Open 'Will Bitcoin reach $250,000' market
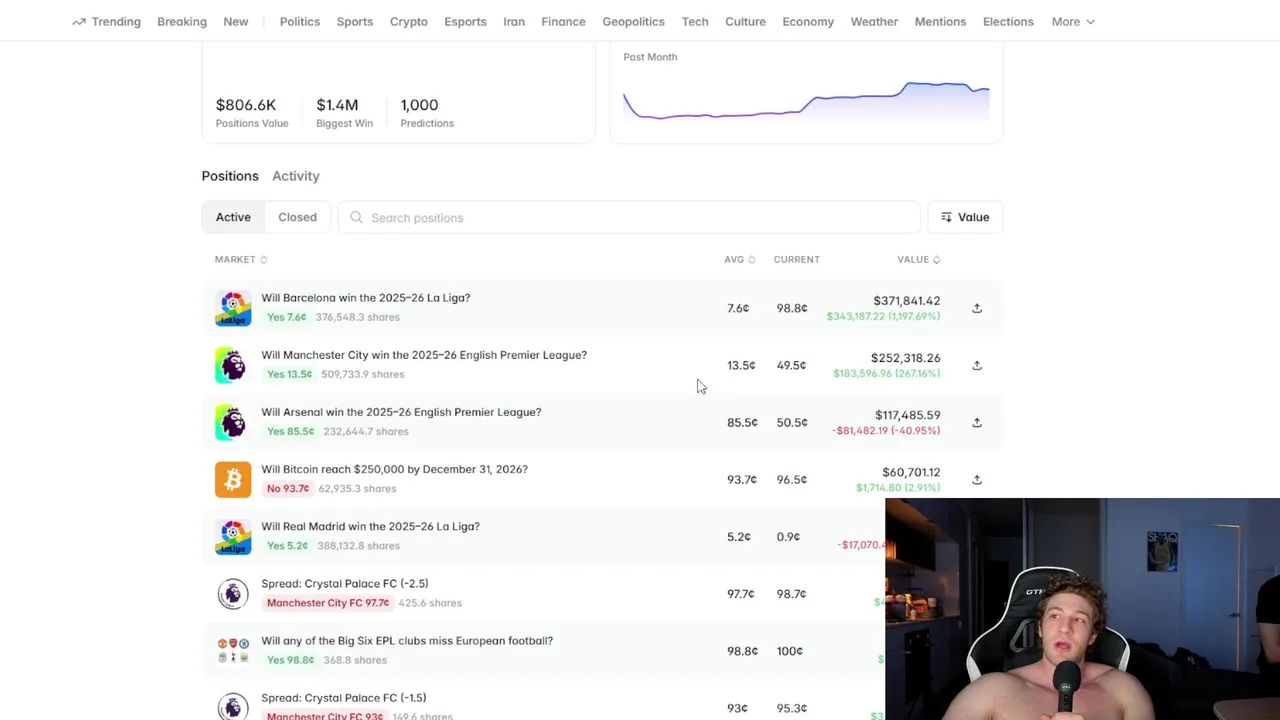Image resolution: width=1280 pixels, height=720 pixels. [394, 469]
